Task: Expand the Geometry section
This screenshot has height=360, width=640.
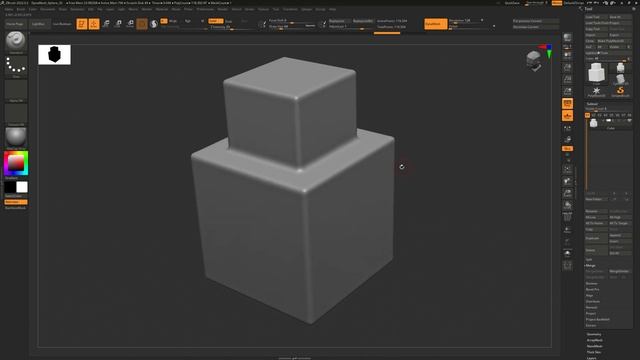Action: (594, 334)
